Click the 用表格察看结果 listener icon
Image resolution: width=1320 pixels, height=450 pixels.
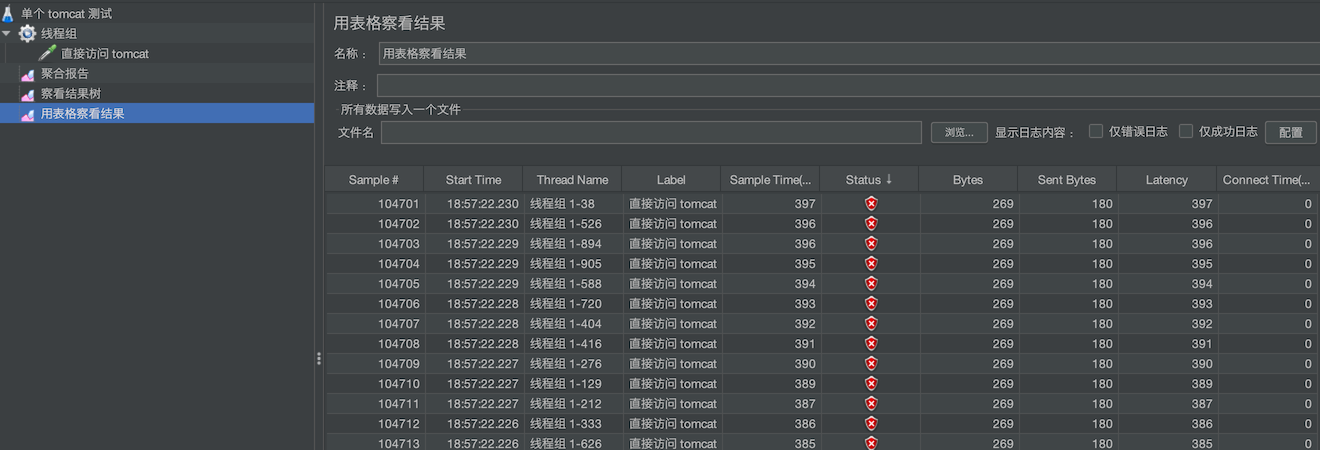pos(28,114)
